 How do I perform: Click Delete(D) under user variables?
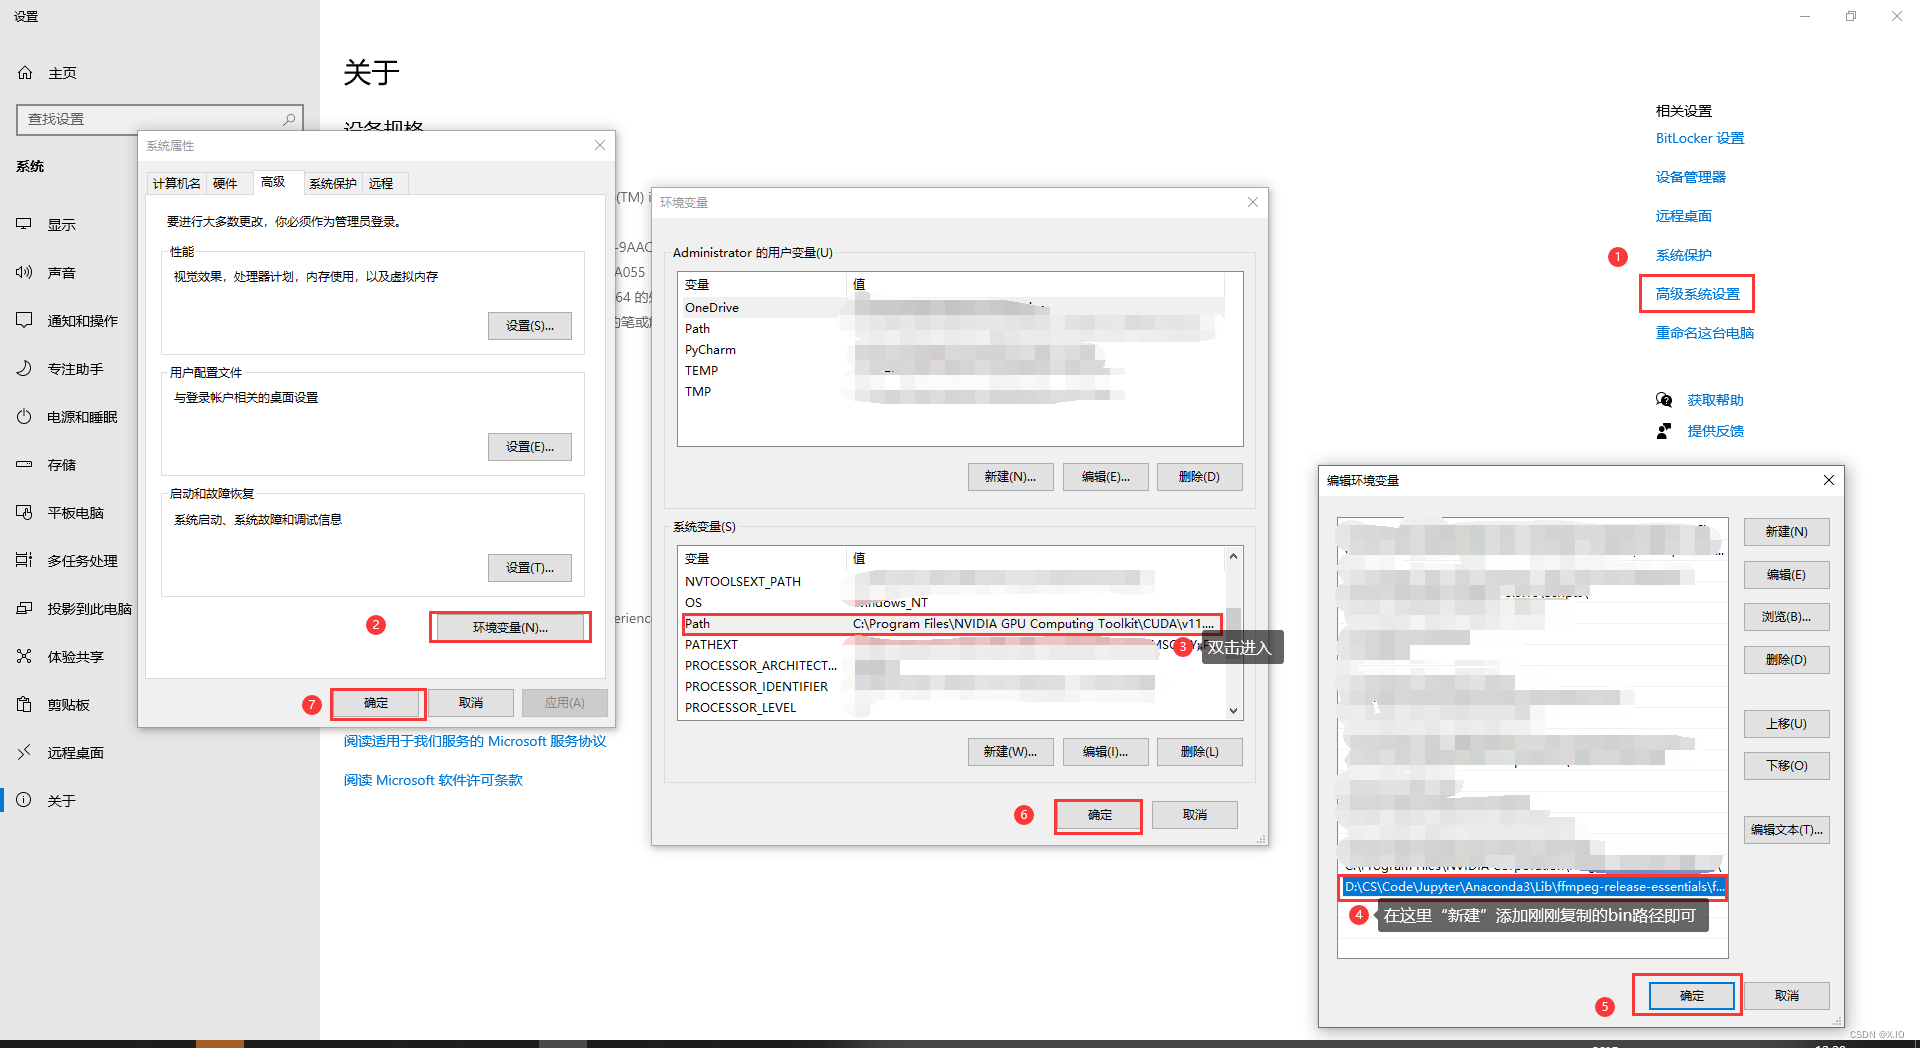click(1200, 477)
